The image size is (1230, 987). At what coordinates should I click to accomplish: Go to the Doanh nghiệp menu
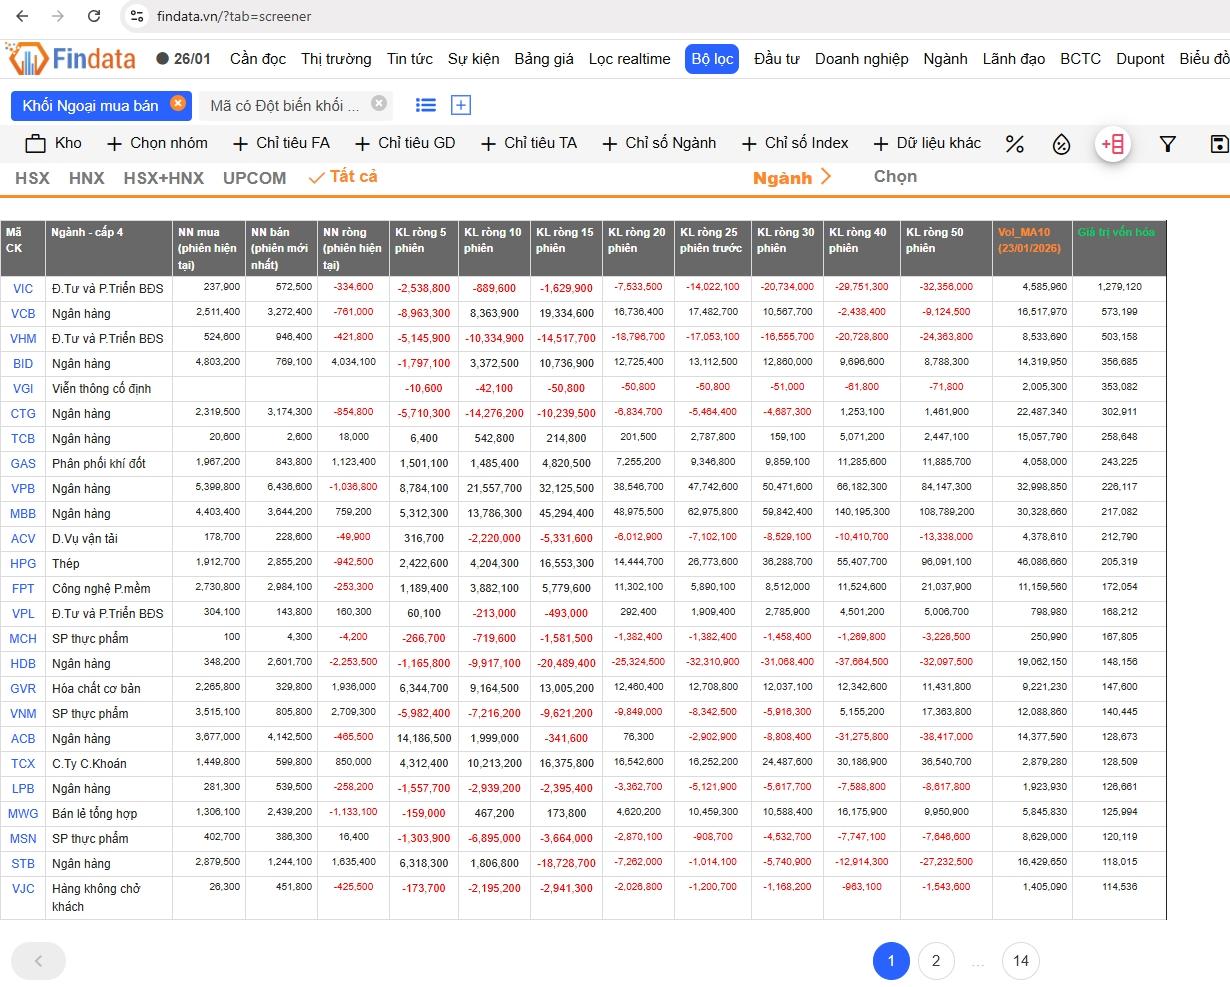861,59
